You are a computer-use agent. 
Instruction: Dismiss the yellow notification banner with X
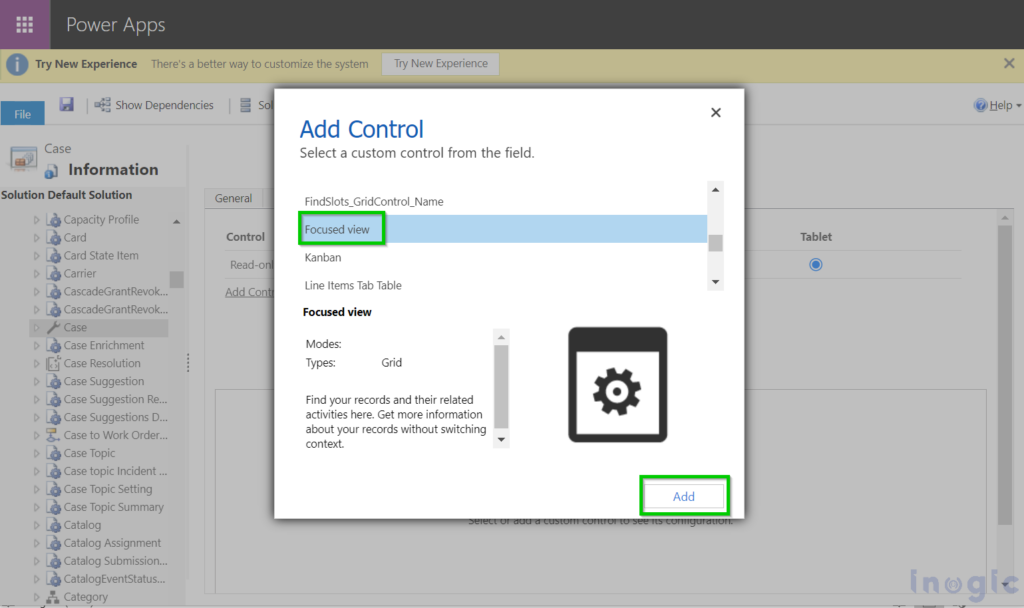(1008, 63)
